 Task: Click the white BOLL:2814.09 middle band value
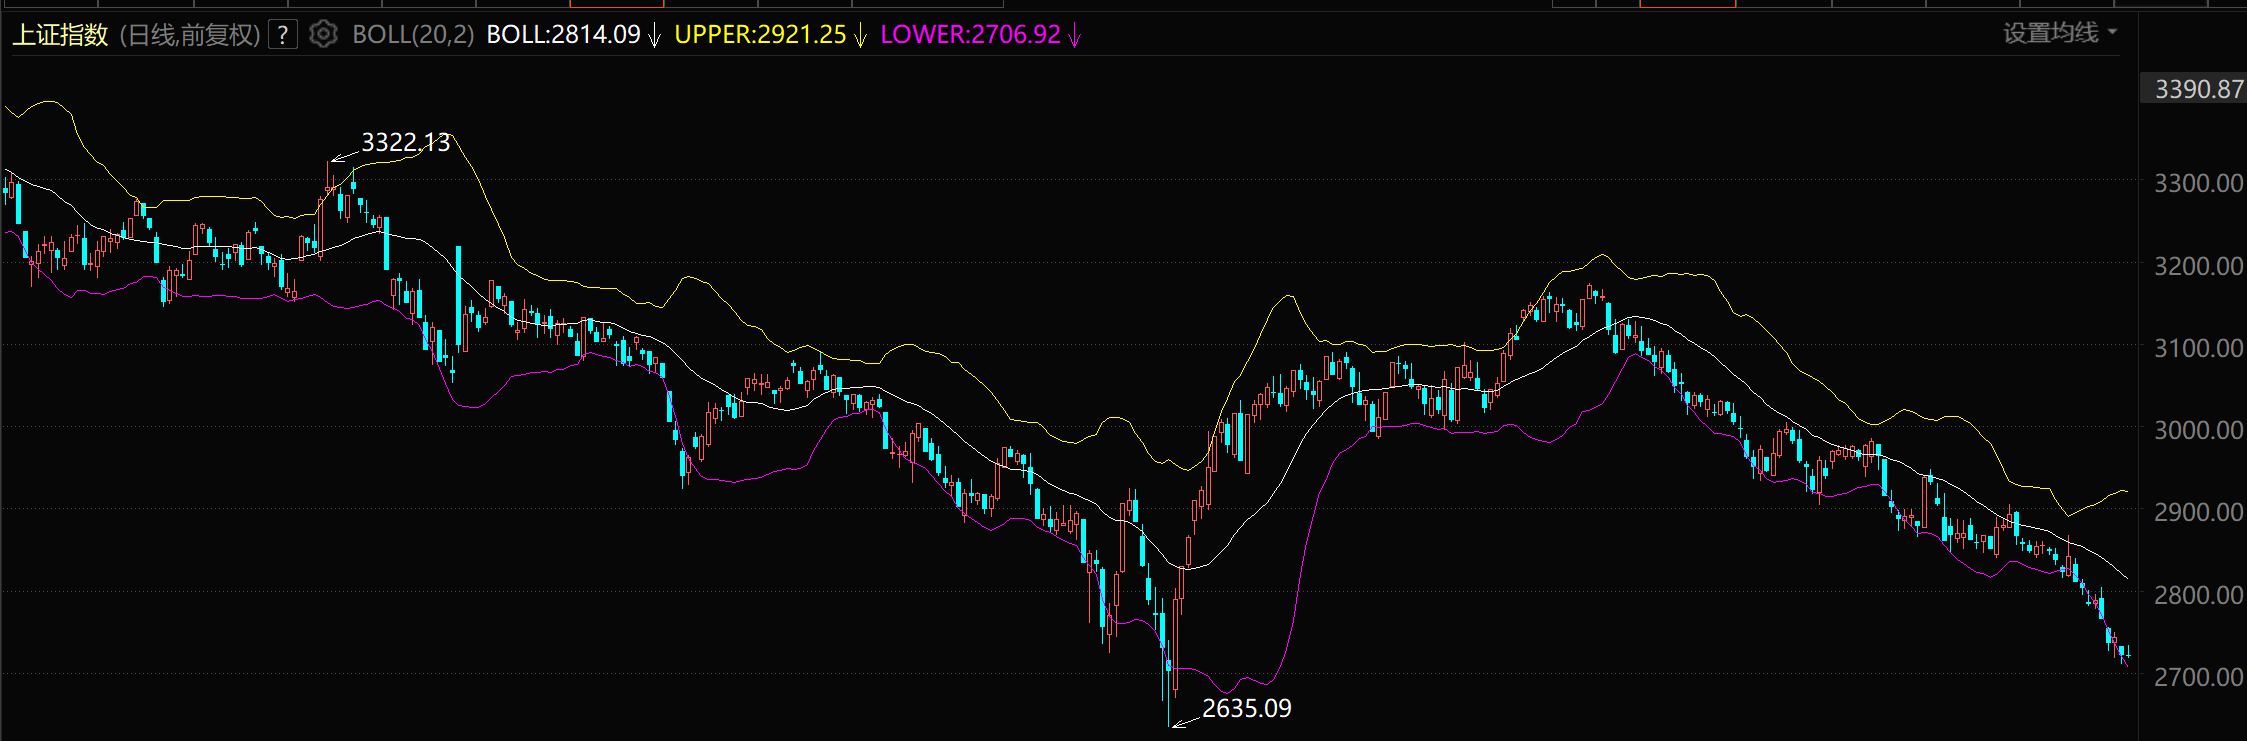[563, 35]
